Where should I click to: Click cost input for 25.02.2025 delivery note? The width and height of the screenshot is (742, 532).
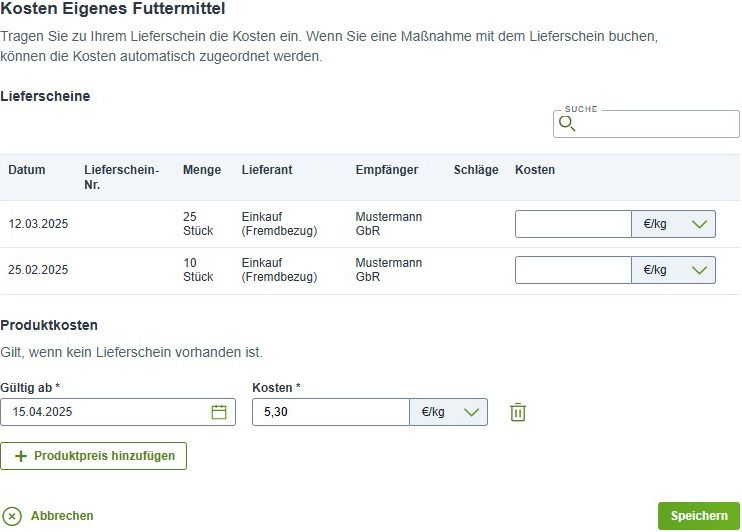point(573,270)
